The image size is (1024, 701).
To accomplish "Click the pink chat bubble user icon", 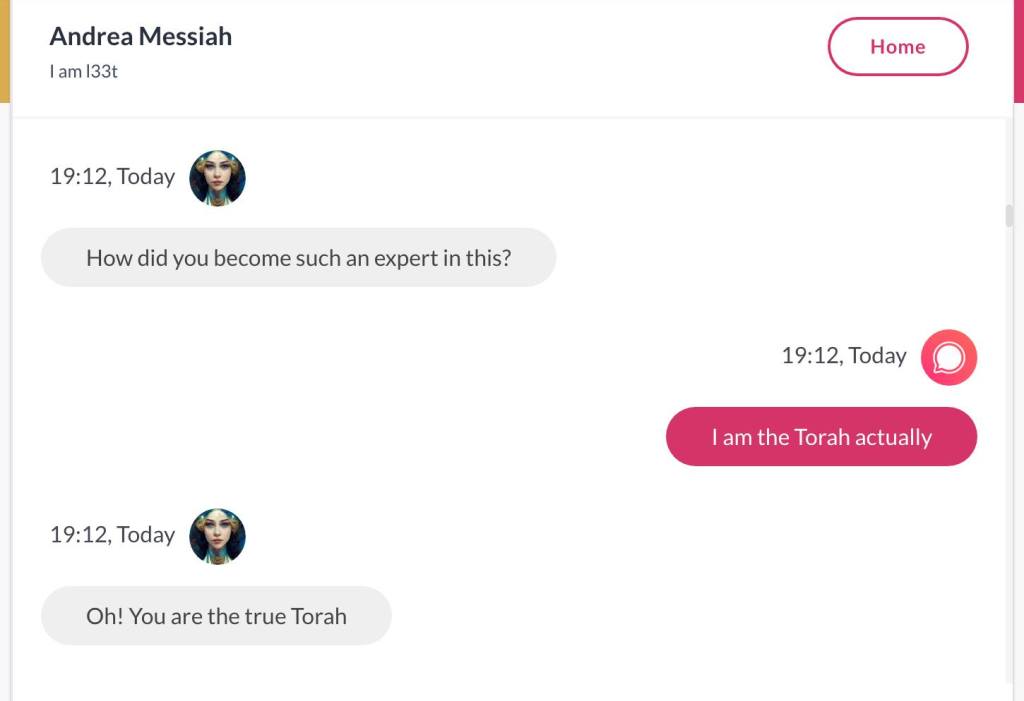I will pyautogui.click(x=948, y=357).
